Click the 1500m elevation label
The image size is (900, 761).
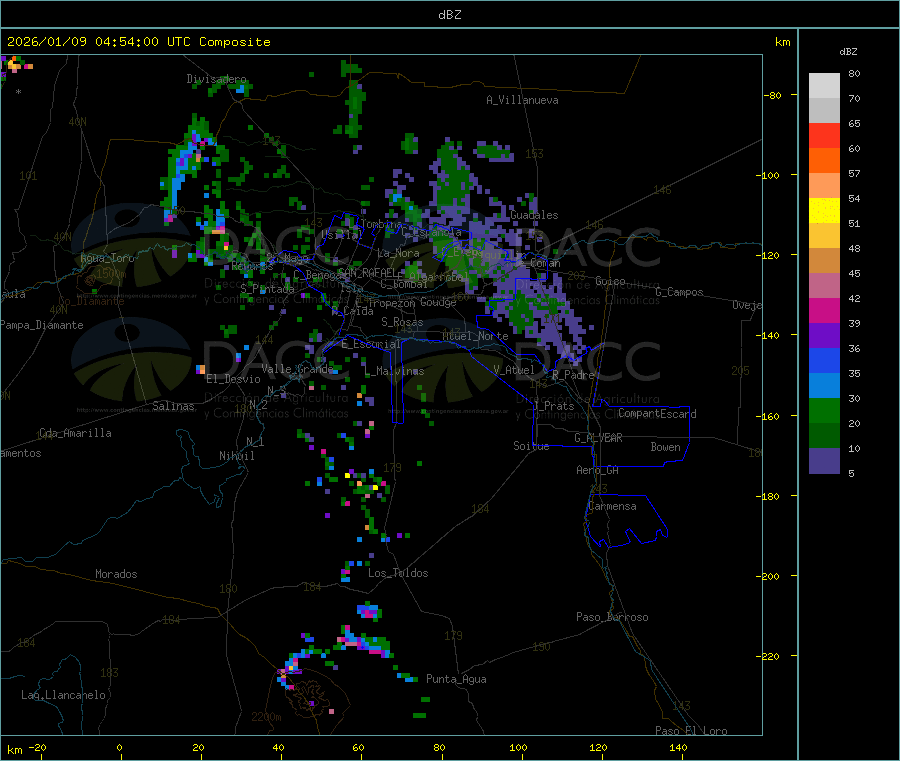pyautogui.click(x=111, y=274)
